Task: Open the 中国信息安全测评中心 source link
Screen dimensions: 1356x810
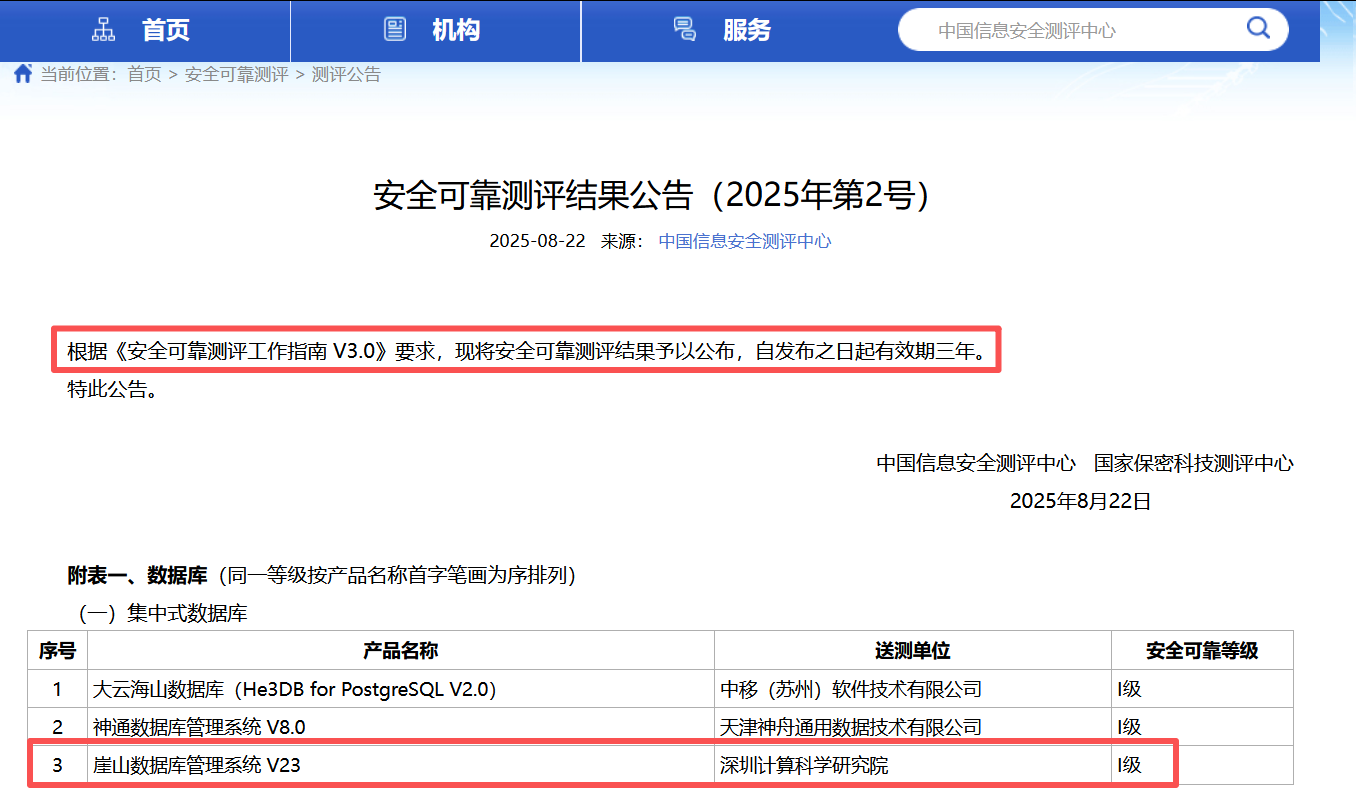Action: coord(744,240)
